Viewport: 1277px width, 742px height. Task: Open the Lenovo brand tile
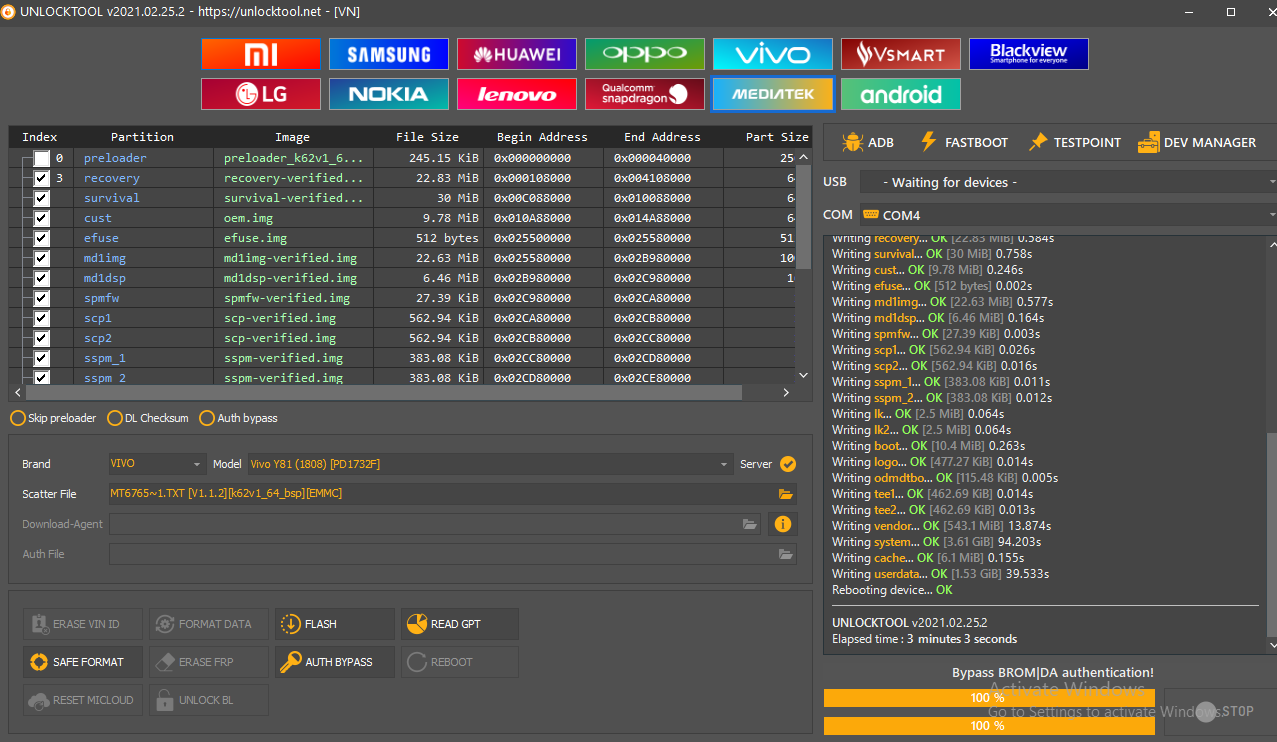517,94
